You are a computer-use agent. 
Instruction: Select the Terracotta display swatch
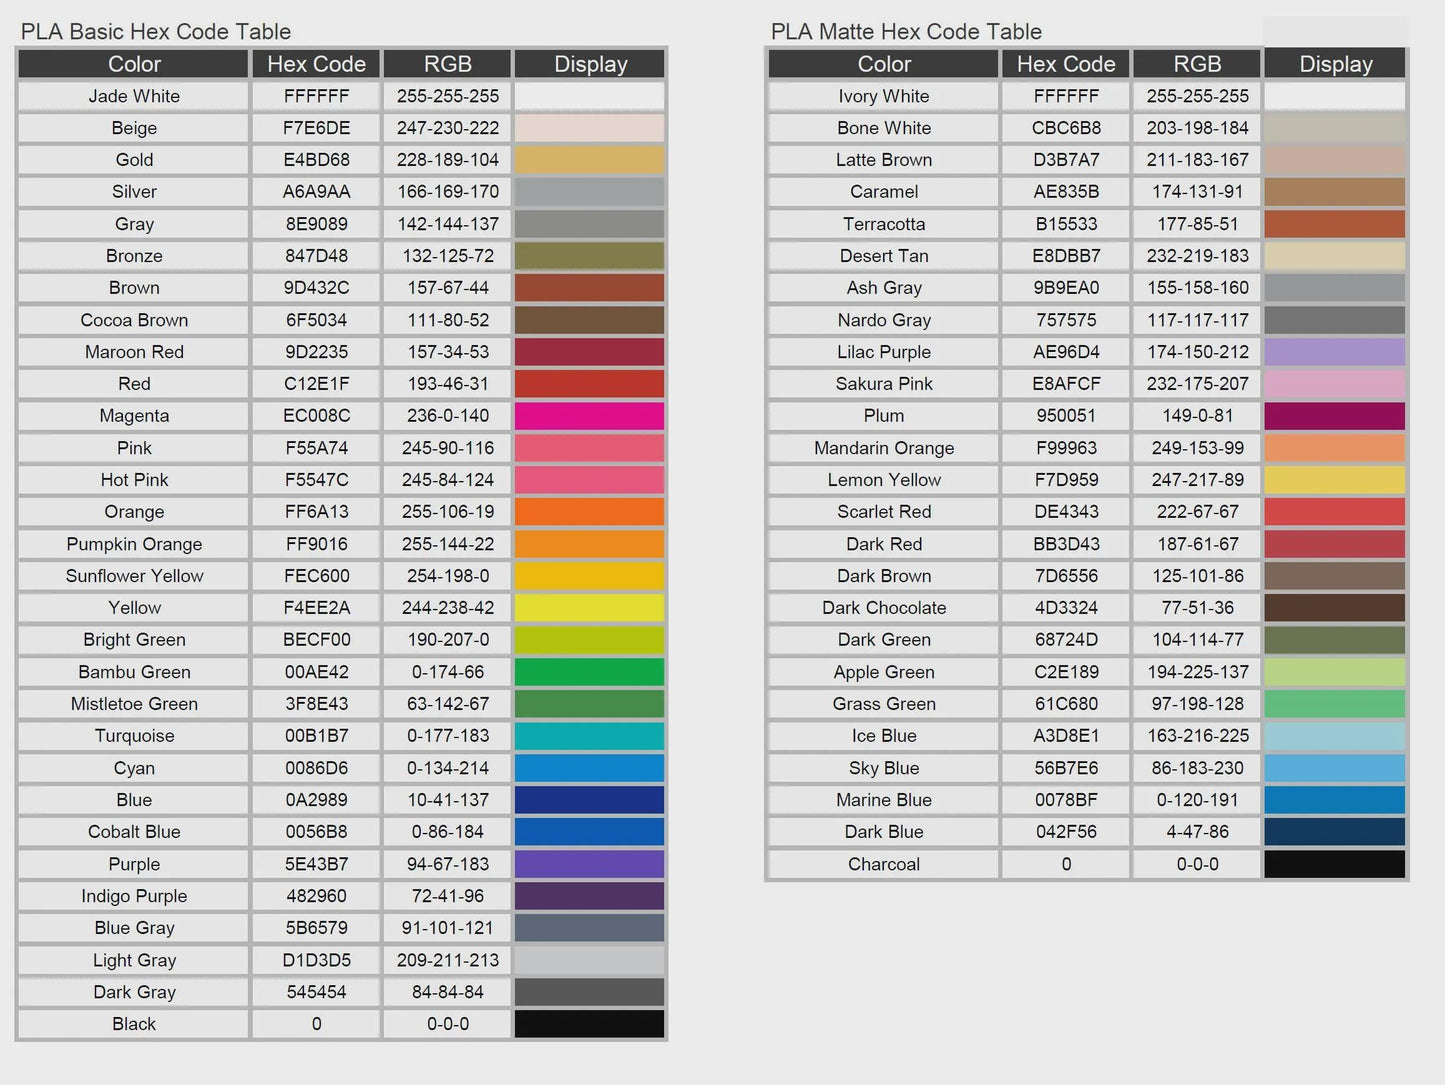pos(1335,224)
